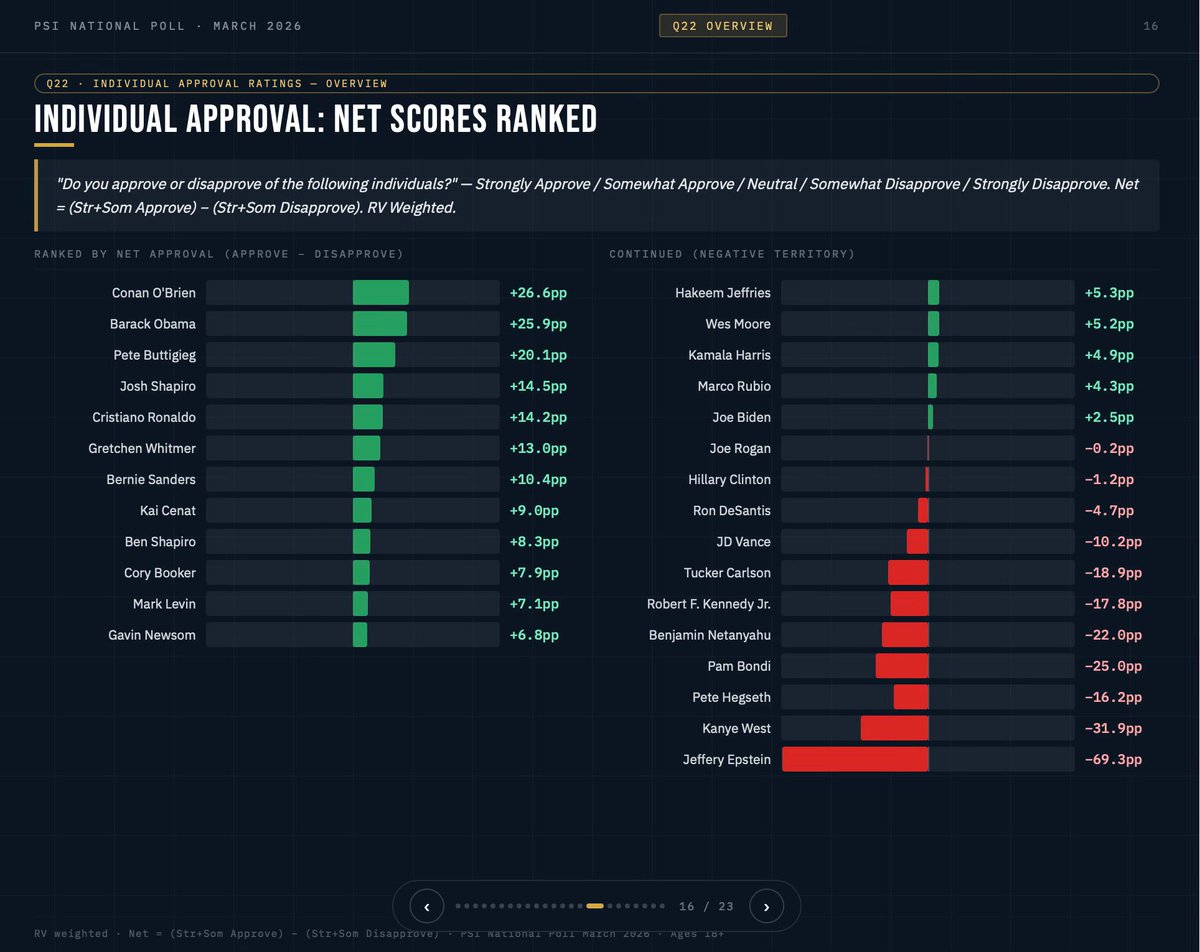Select Conan O'Brien's name in the ranking
Viewport: 1200px width, 952px height.
point(156,292)
